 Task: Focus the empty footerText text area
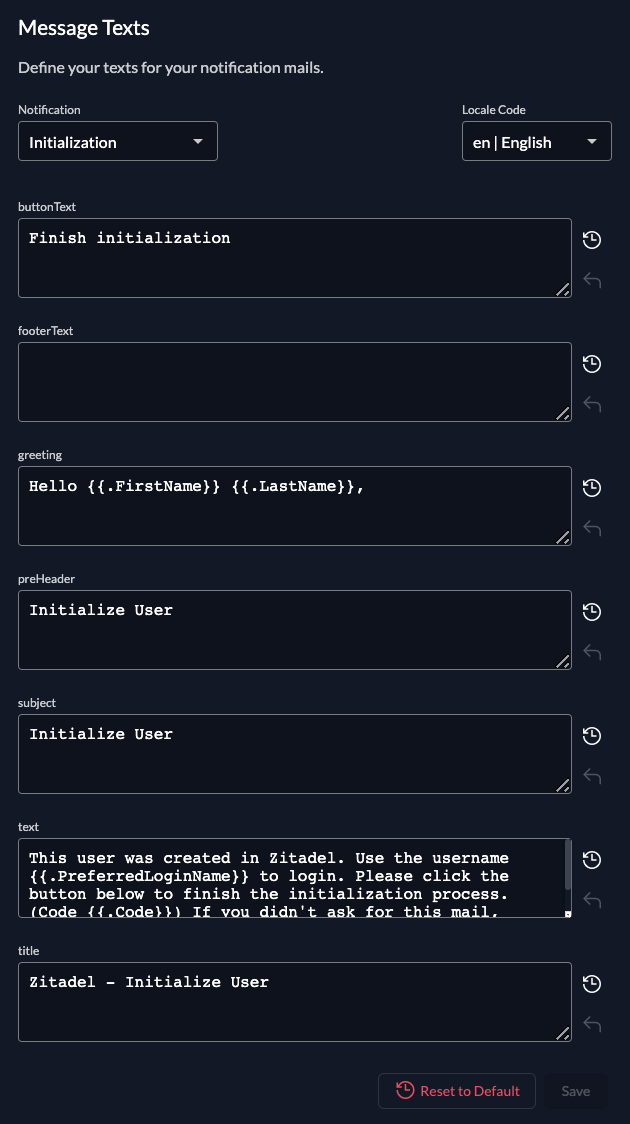pyautogui.click(x=295, y=382)
